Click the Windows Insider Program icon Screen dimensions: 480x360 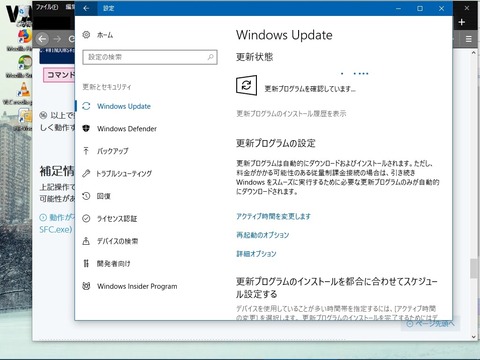pos(86,286)
